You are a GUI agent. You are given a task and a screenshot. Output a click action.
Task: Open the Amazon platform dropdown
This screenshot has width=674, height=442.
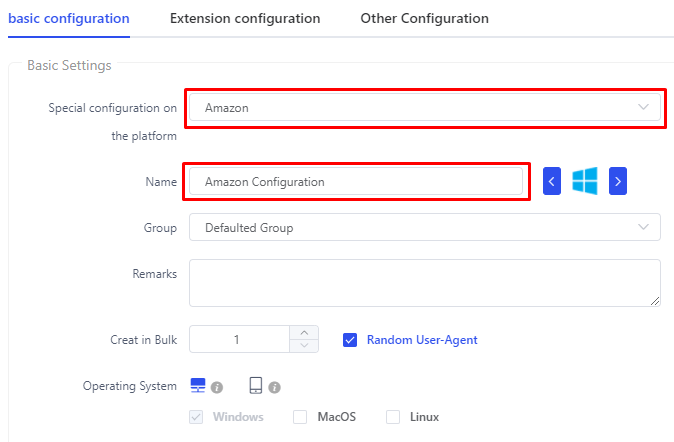425,107
